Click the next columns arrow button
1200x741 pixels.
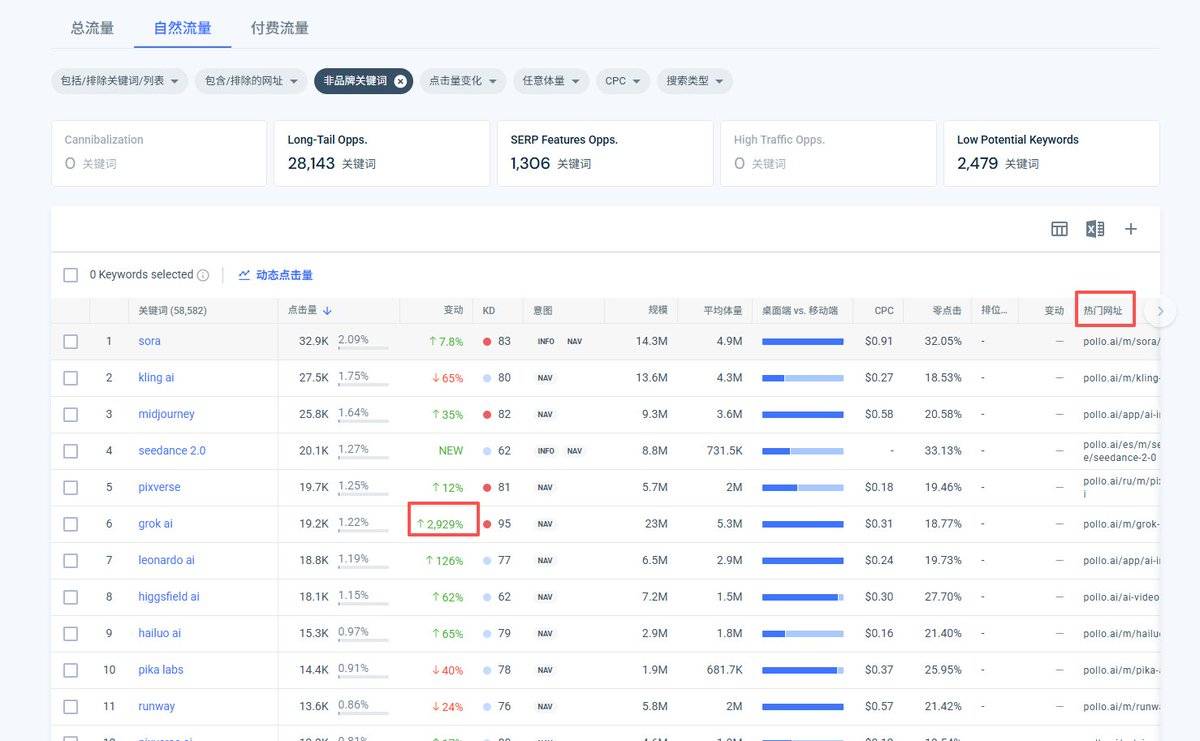pos(1160,311)
